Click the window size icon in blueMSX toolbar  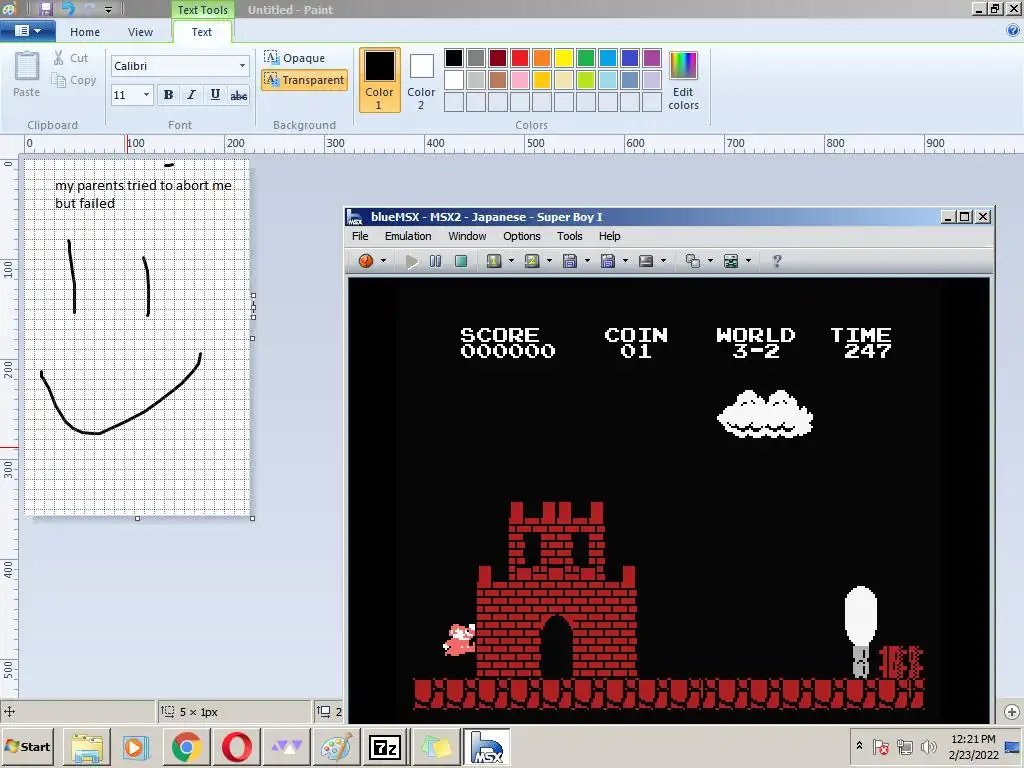tap(693, 261)
